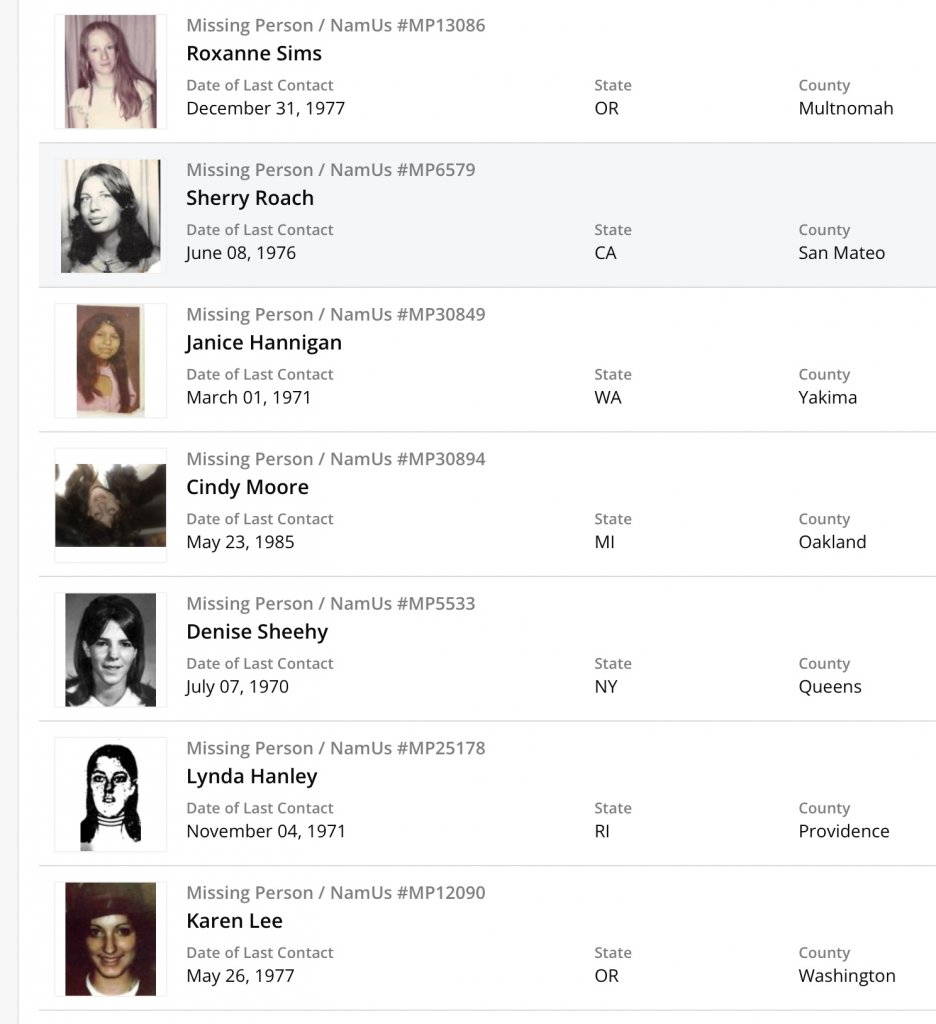Click the NamUs #MP30849 case label
This screenshot has width=936, height=1024.
click(x=336, y=314)
